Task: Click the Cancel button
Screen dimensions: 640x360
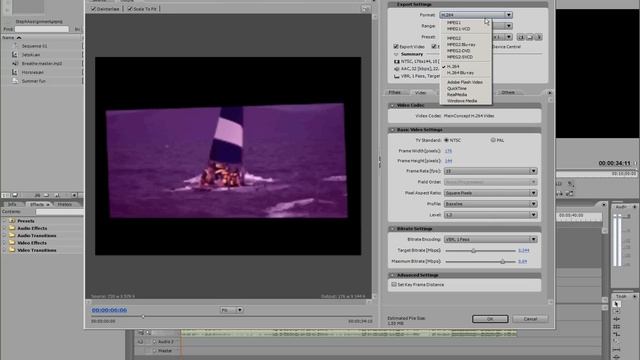Action: click(x=530, y=319)
